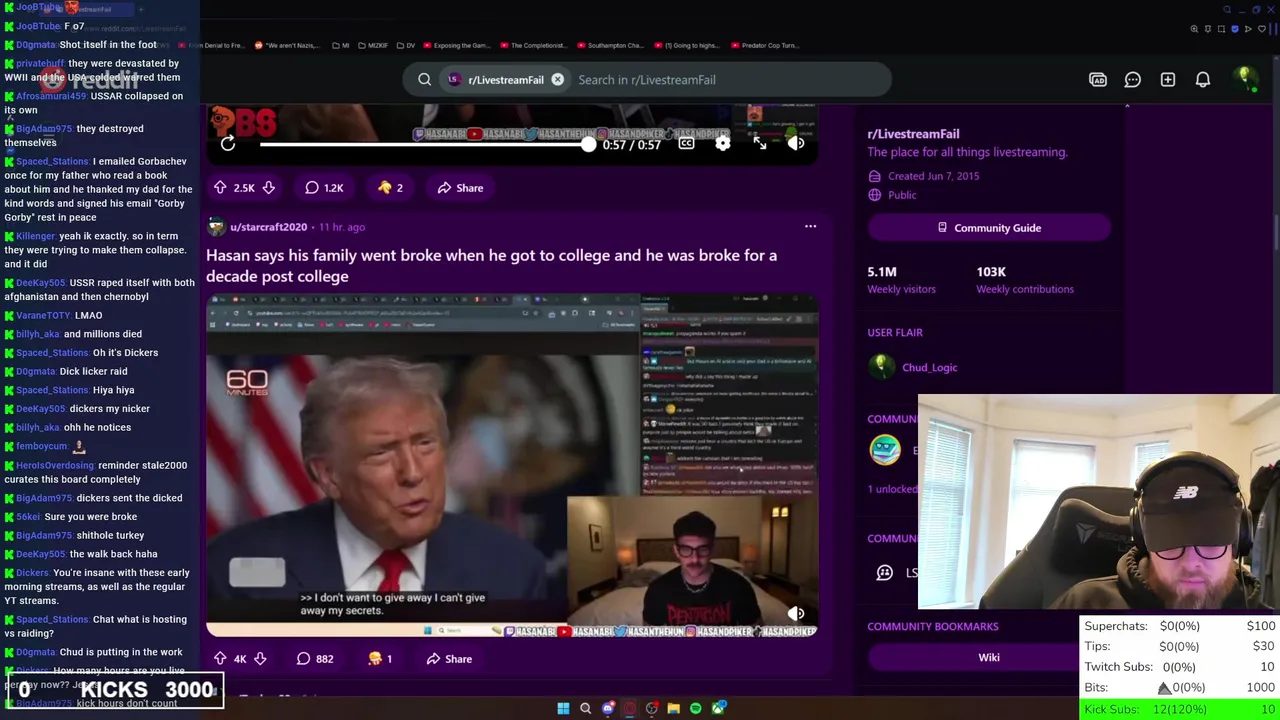Focus the 'Search in r/LivestreamFail' field
The image size is (1280, 720).
coord(730,80)
